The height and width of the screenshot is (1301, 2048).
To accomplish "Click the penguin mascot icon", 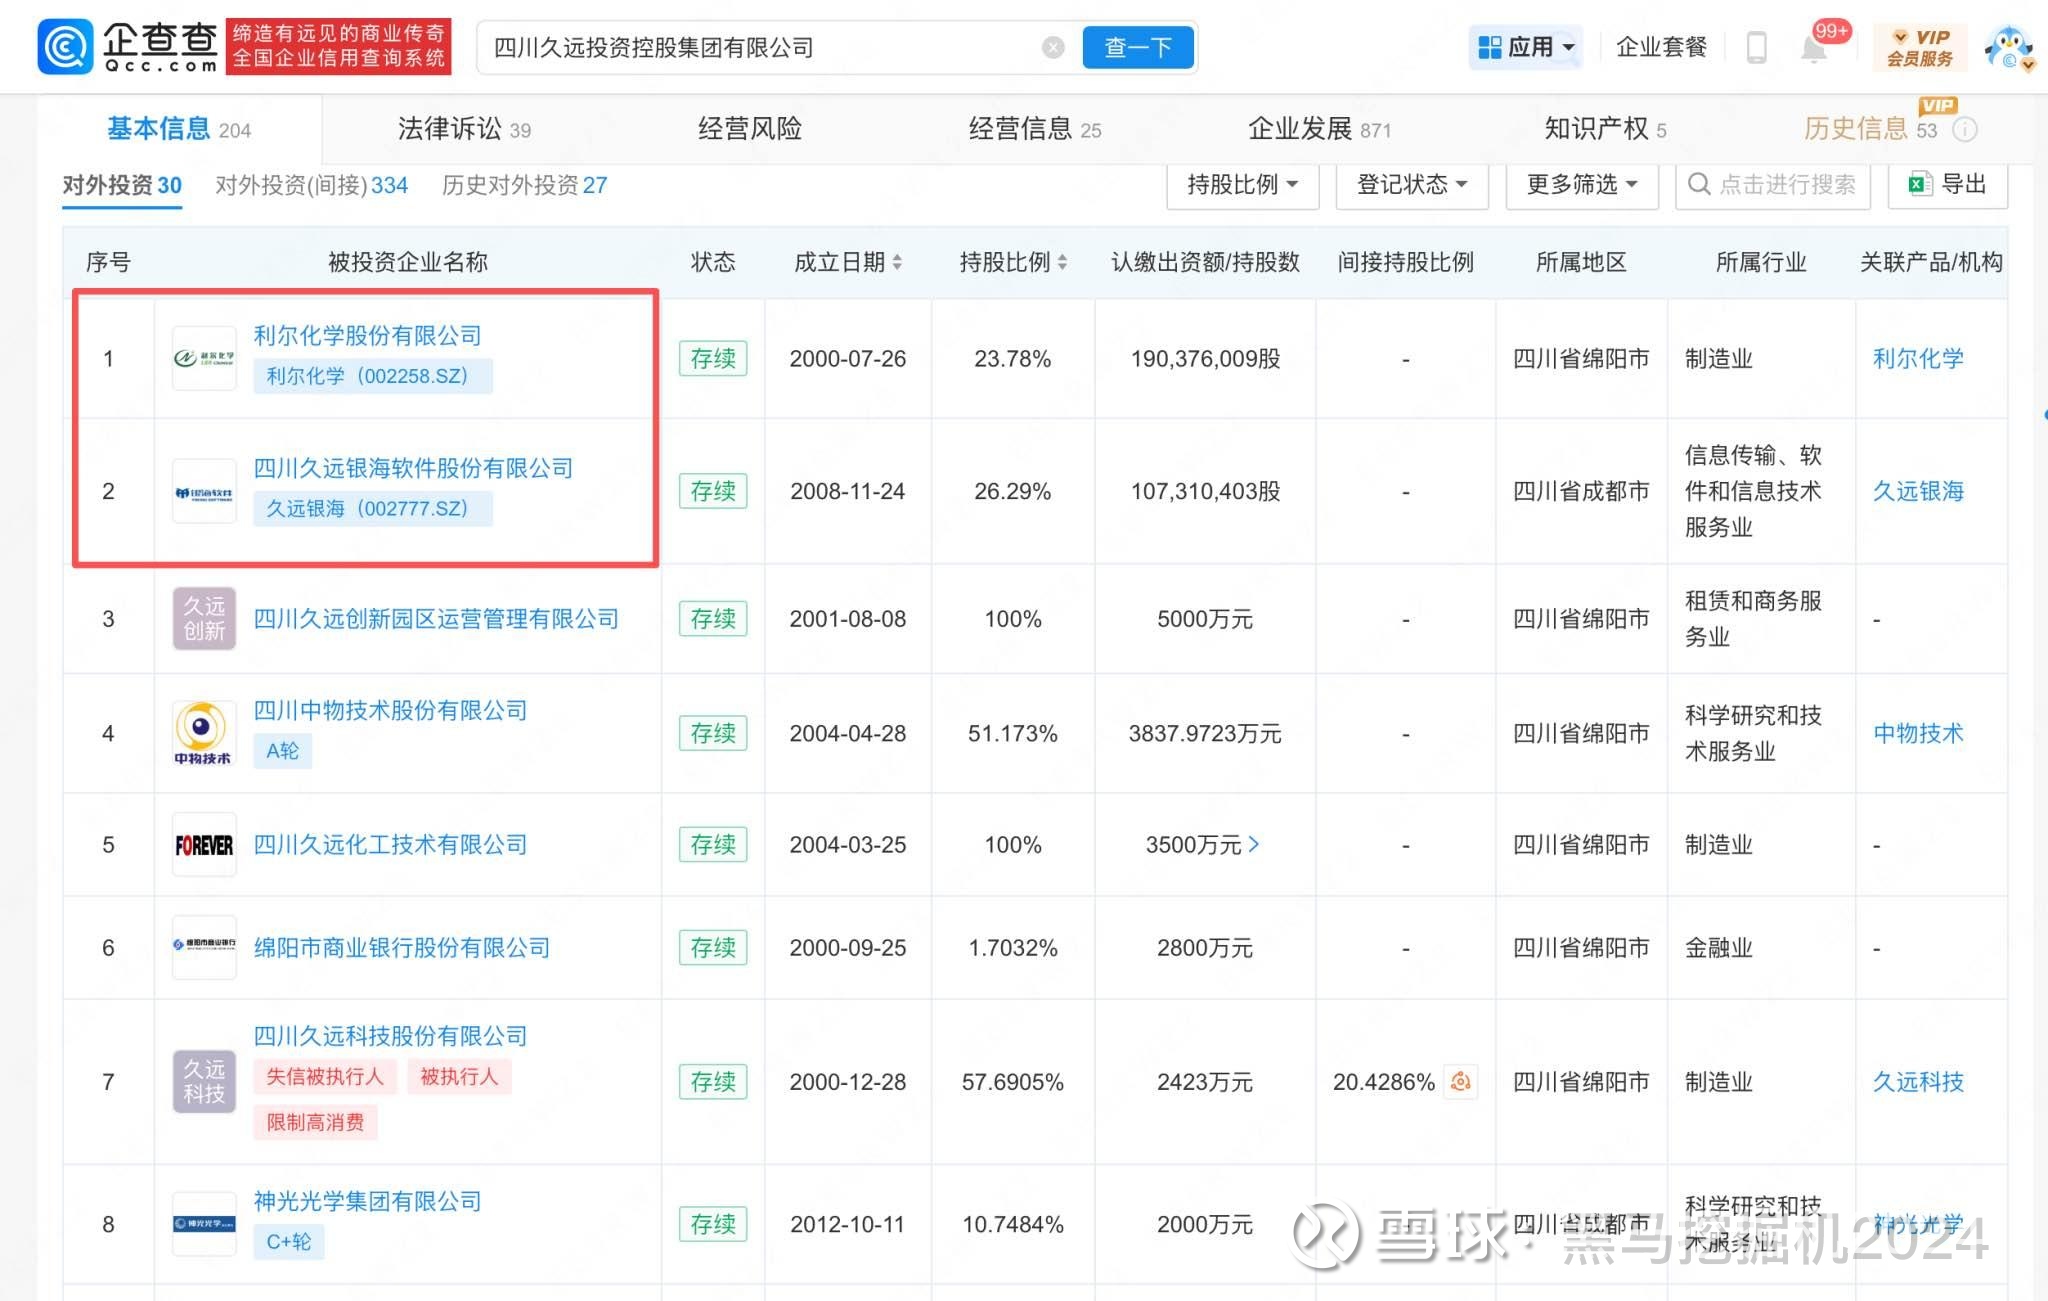I will tap(2008, 46).
